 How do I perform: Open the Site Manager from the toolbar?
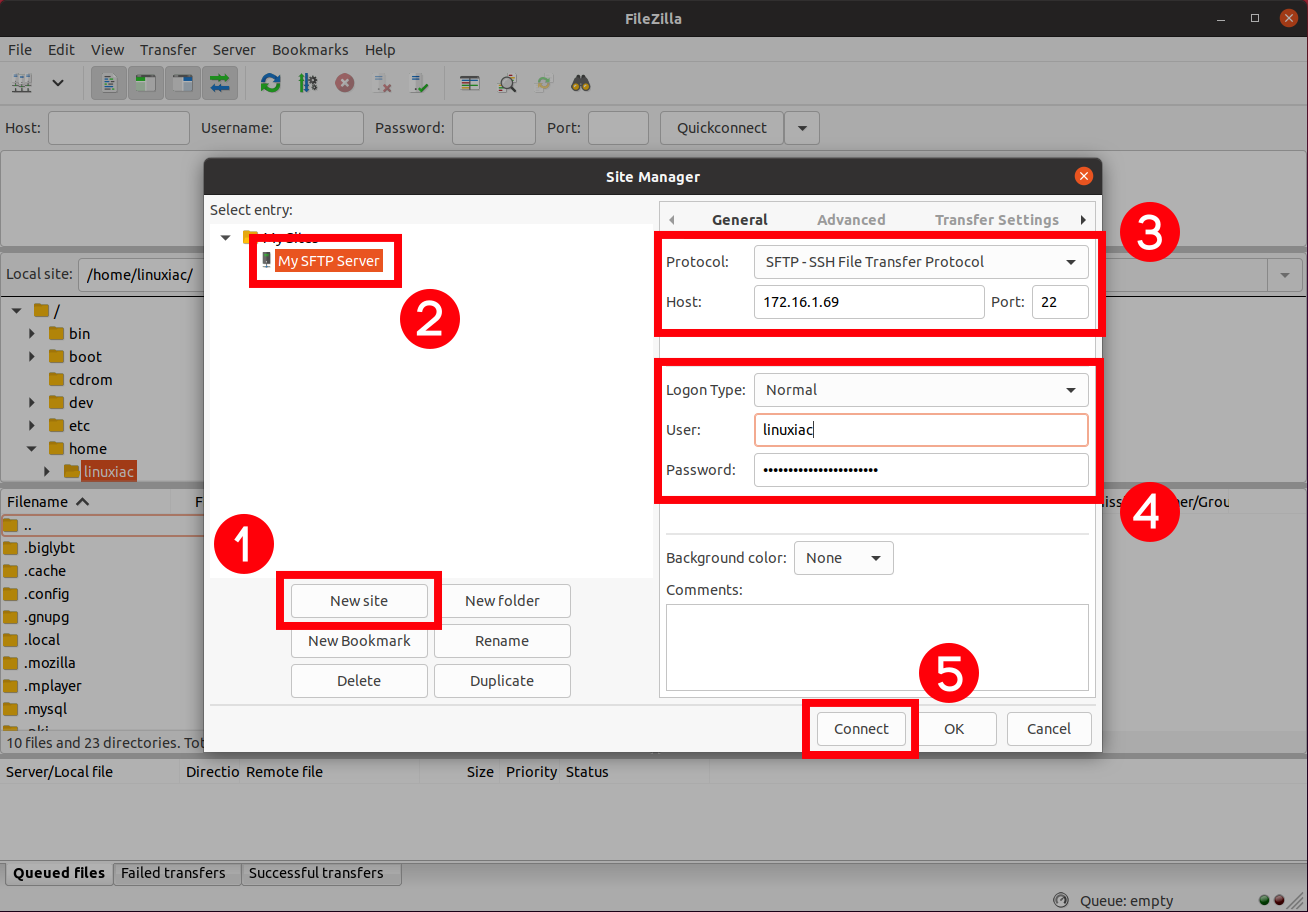22,83
